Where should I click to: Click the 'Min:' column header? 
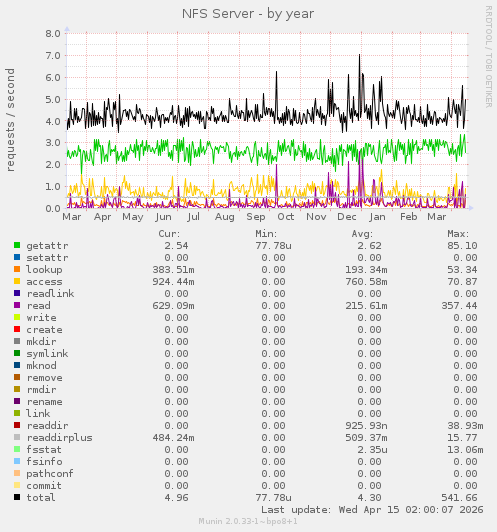click(266, 234)
